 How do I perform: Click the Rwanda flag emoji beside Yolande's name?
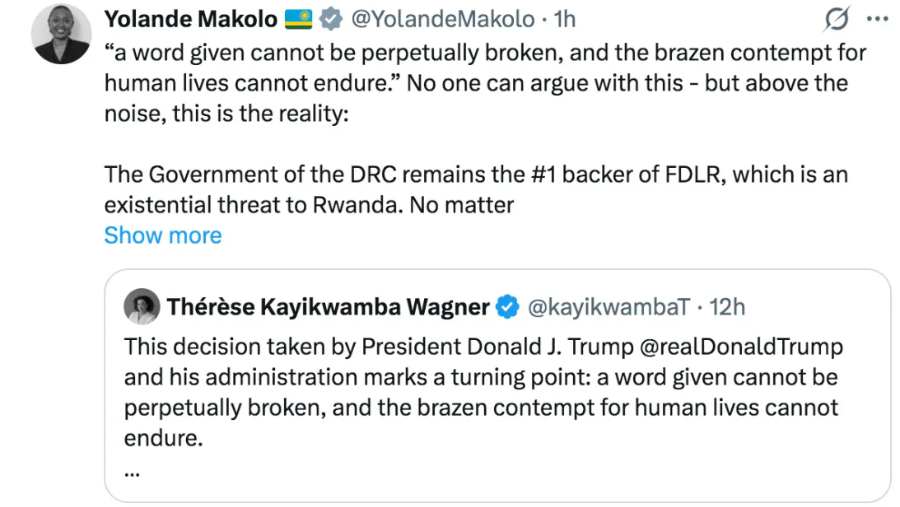click(299, 19)
